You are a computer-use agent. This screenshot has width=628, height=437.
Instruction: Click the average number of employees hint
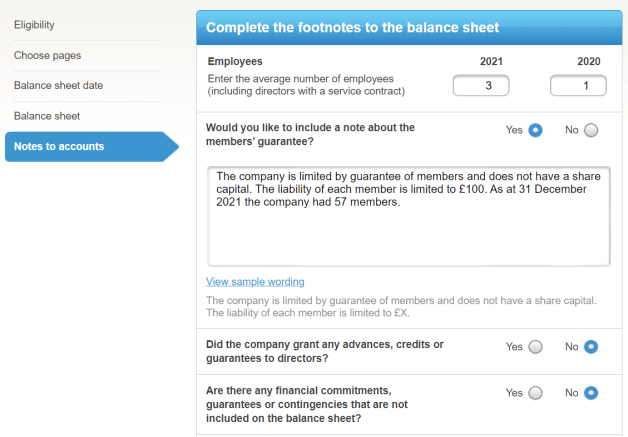tap(305, 85)
